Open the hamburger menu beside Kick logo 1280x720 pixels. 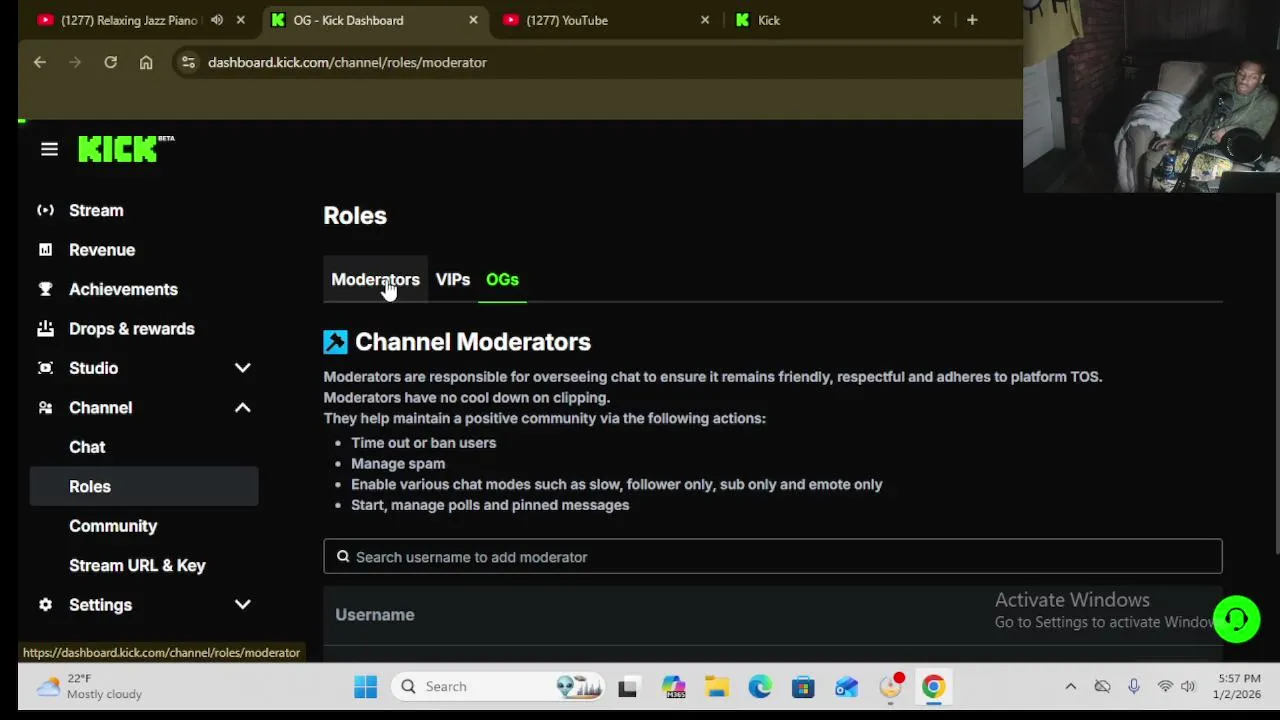[49, 149]
